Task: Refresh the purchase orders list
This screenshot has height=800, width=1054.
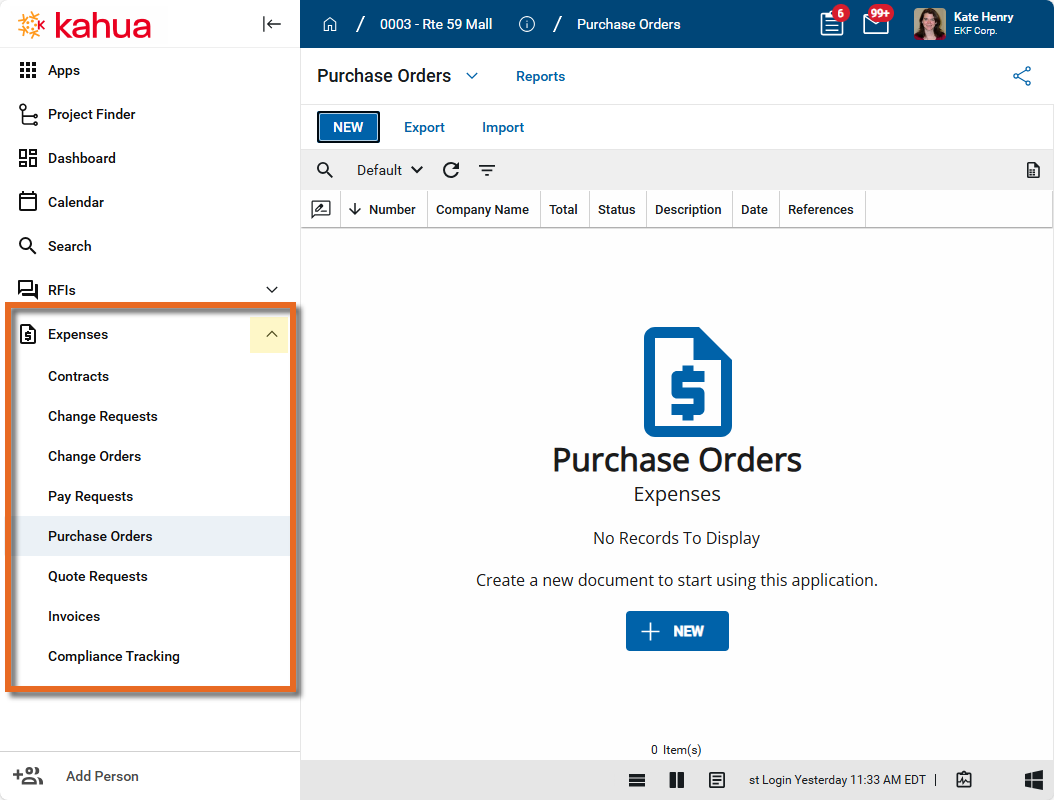Action: point(451,170)
